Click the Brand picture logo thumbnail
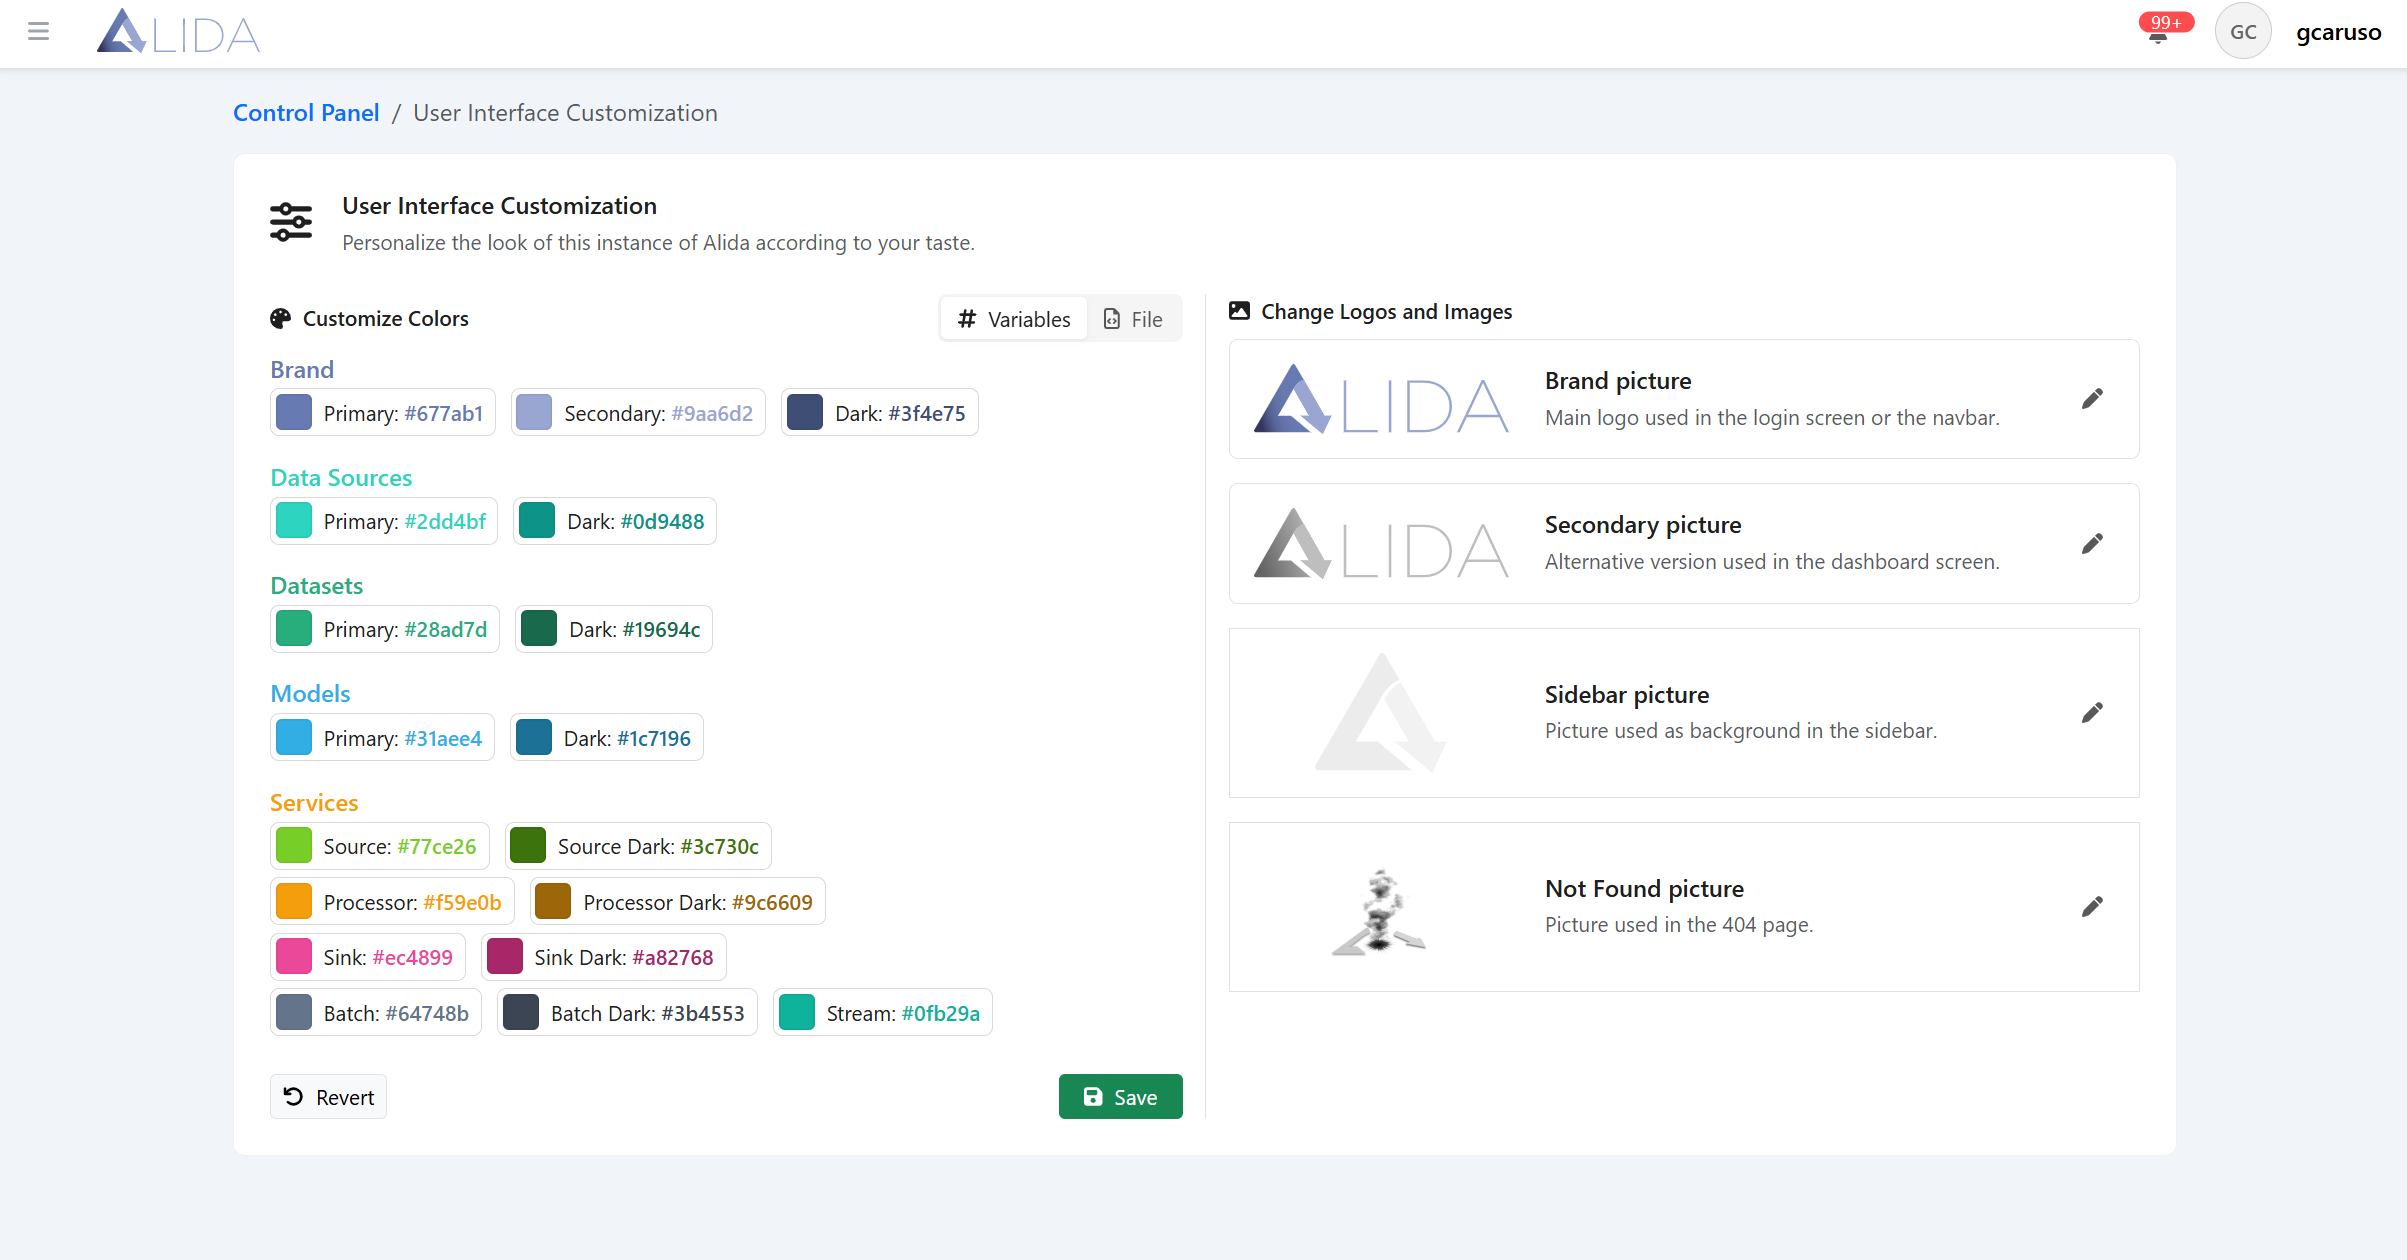Image resolution: width=2407 pixels, height=1260 pixels. pos(1381,399)
